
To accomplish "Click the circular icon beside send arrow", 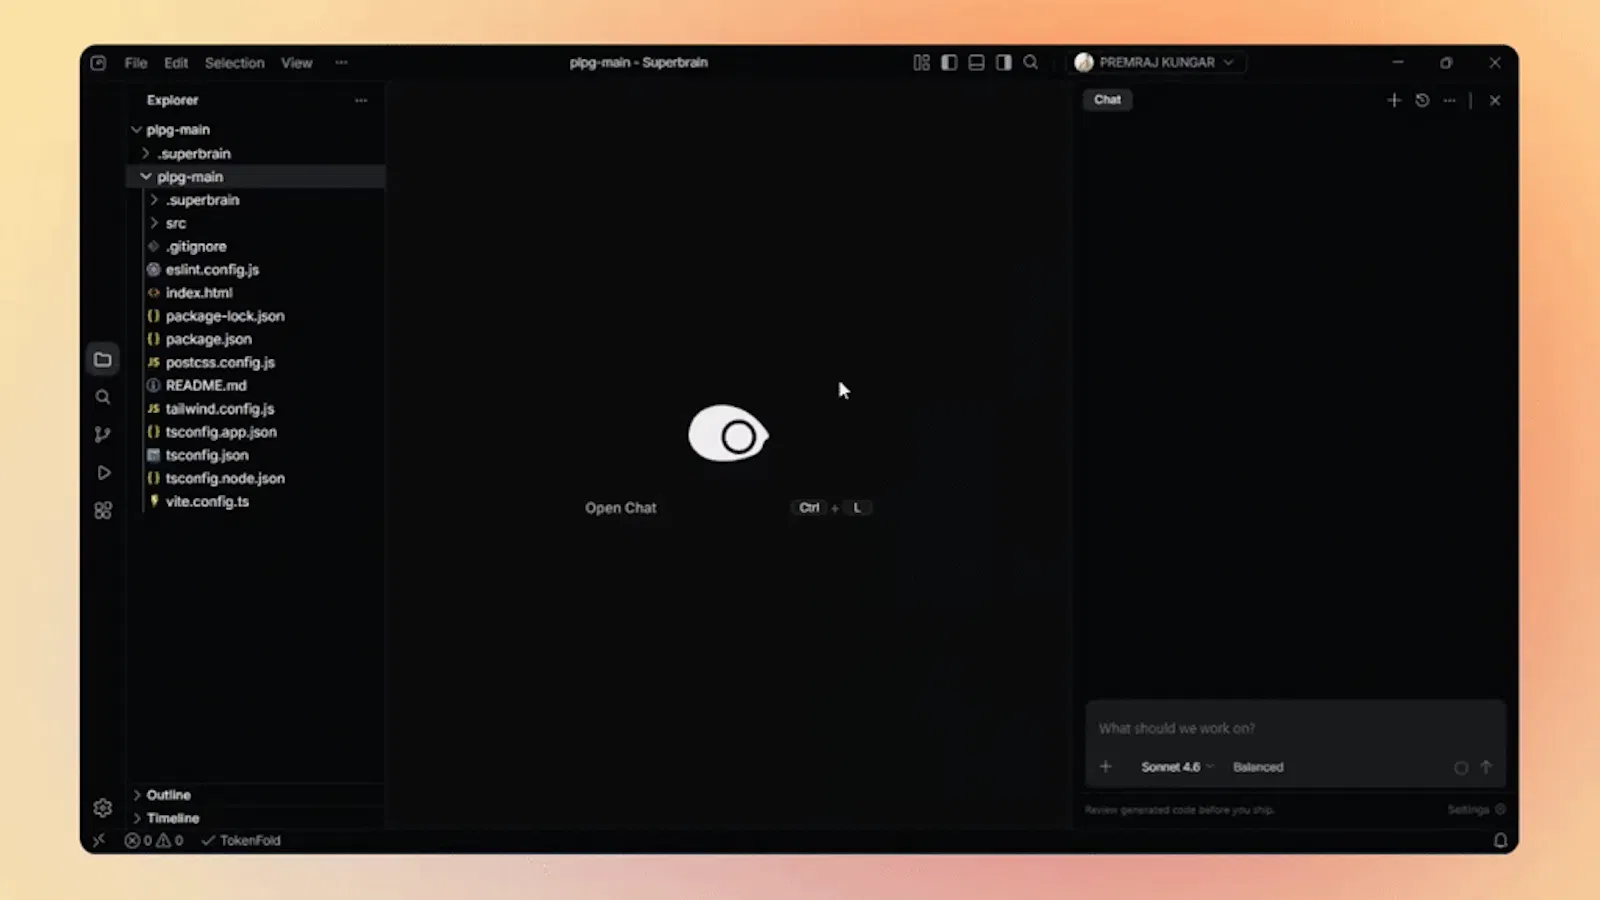I will point(1461,768).
